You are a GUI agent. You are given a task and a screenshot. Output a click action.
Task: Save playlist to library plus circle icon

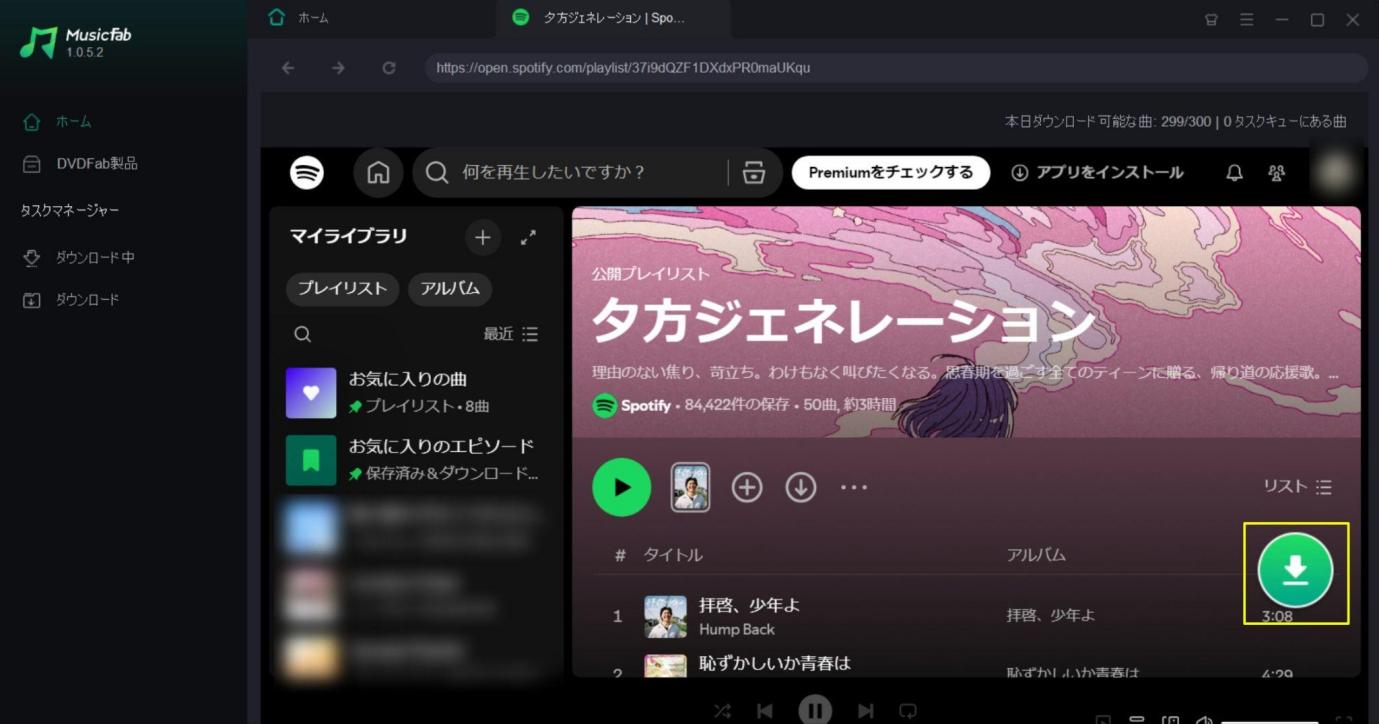tap(747, 487)
